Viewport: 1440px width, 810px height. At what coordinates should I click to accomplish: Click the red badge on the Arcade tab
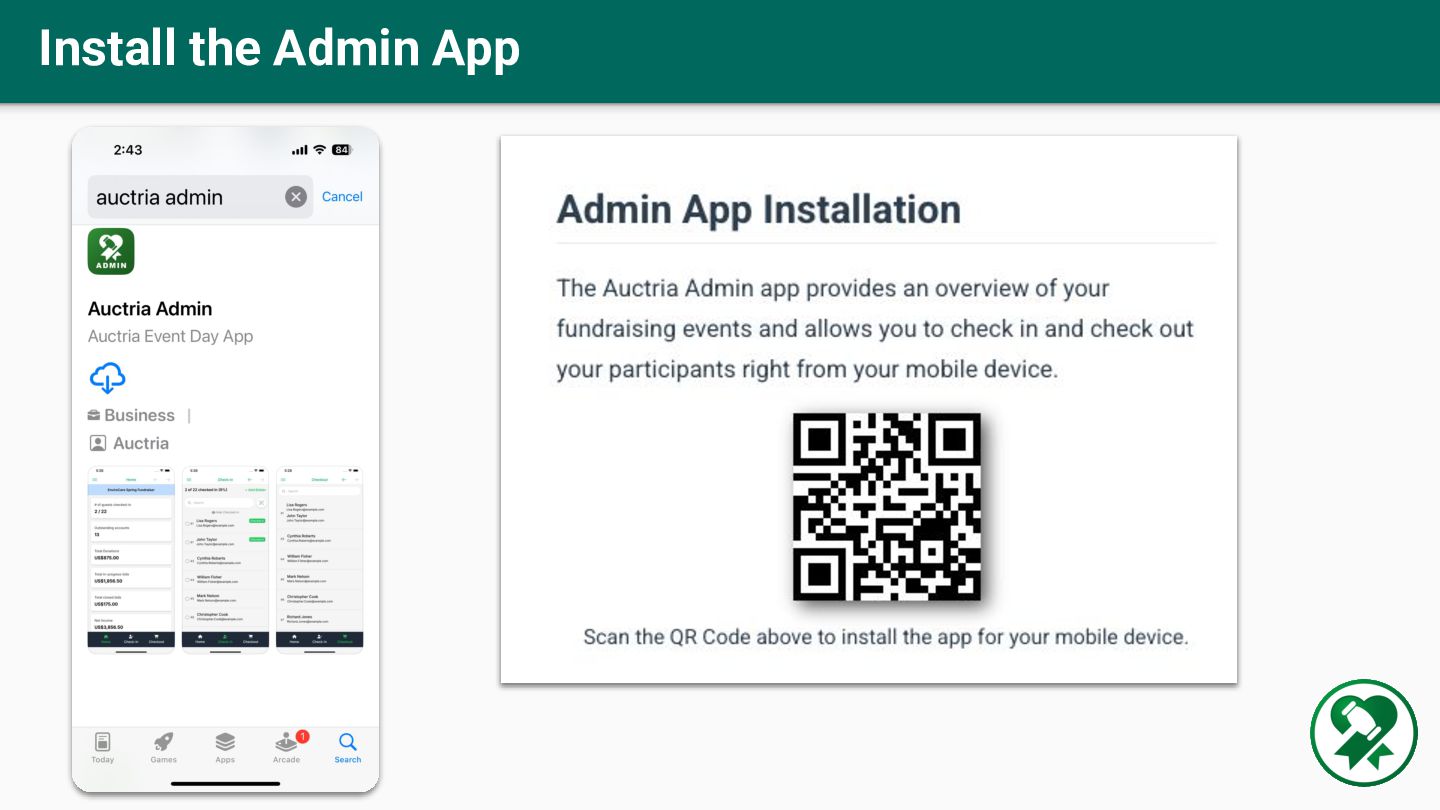302,737
